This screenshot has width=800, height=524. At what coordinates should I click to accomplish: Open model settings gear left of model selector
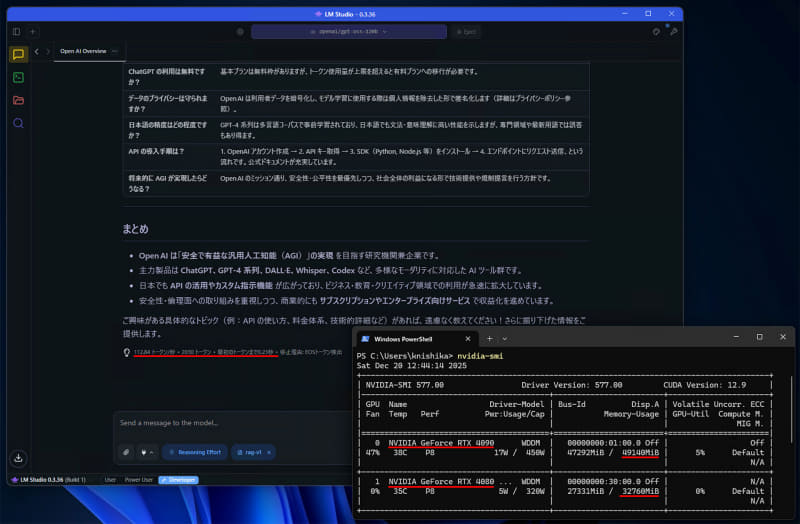pos(240,32)
